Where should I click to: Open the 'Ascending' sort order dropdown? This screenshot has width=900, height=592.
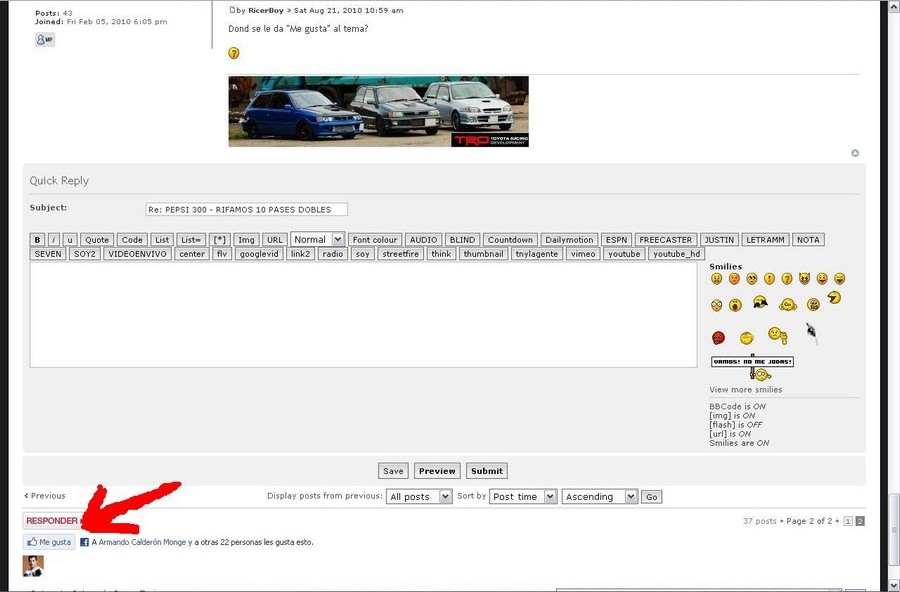(x=599, y=497)
